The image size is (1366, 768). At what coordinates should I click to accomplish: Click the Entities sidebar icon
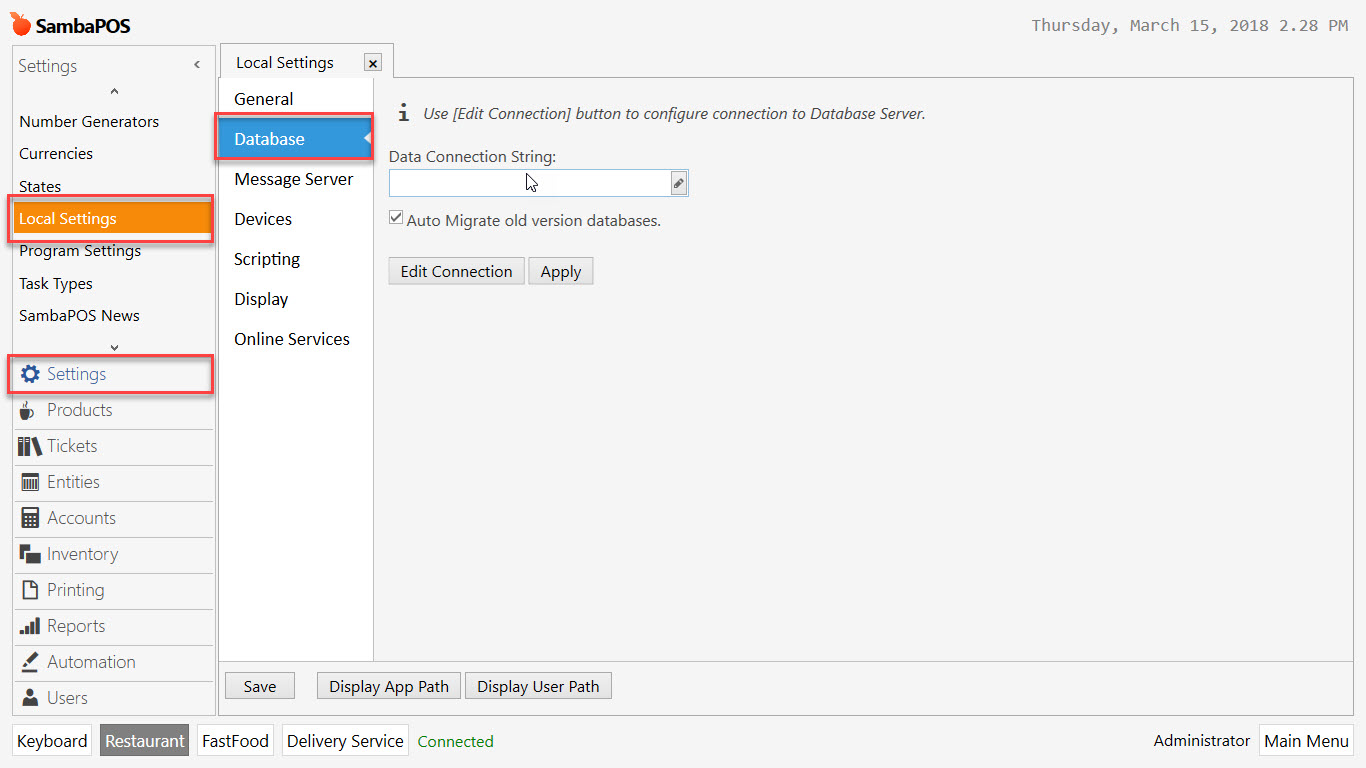coord(30,482)
